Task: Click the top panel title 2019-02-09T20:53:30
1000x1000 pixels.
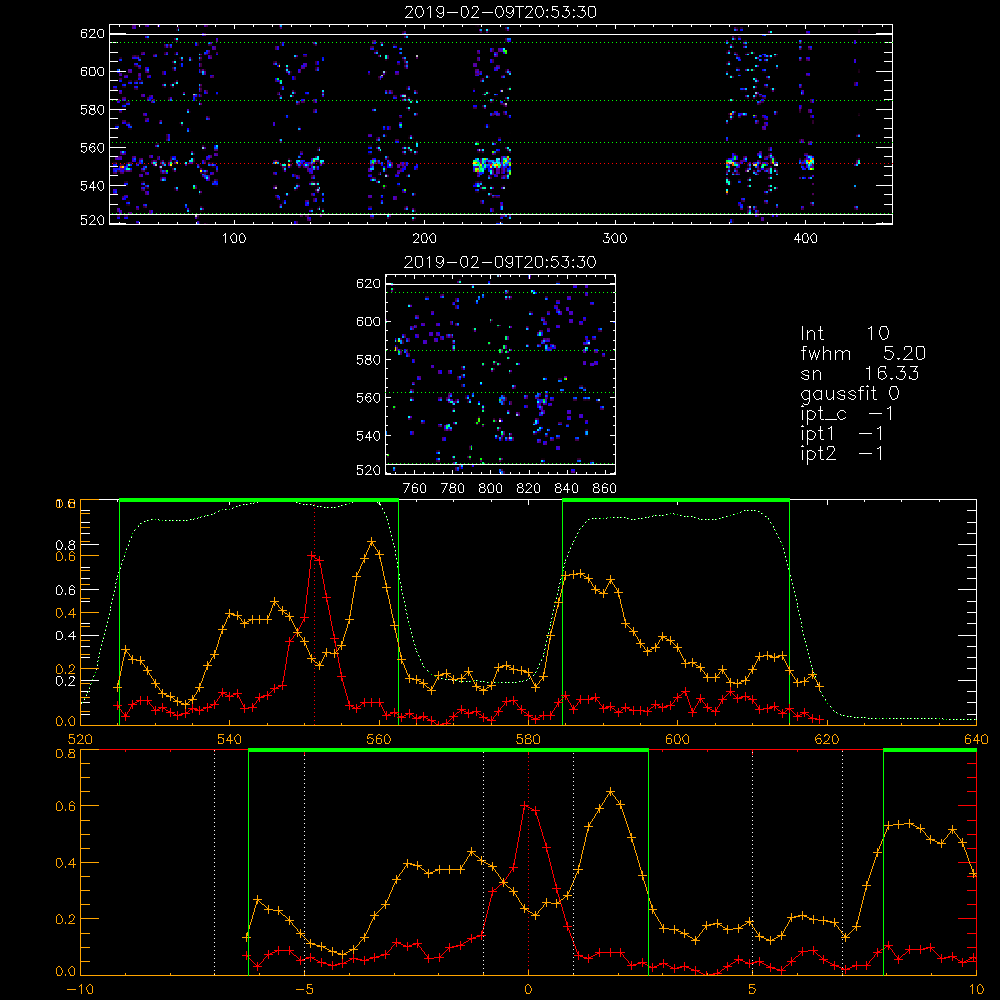Action: click(x=500, y=12)
